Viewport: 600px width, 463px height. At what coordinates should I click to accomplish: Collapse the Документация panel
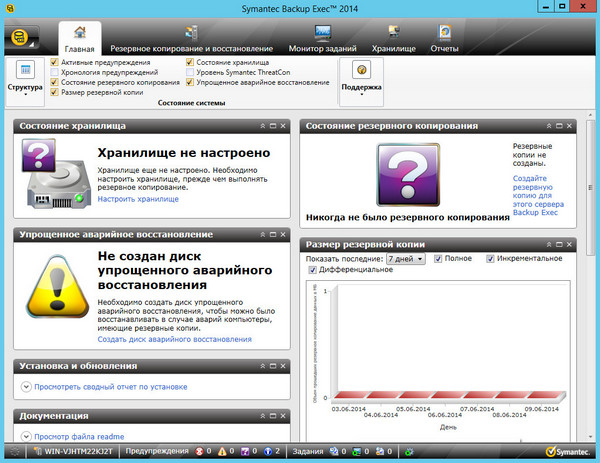tap(262, 416)
